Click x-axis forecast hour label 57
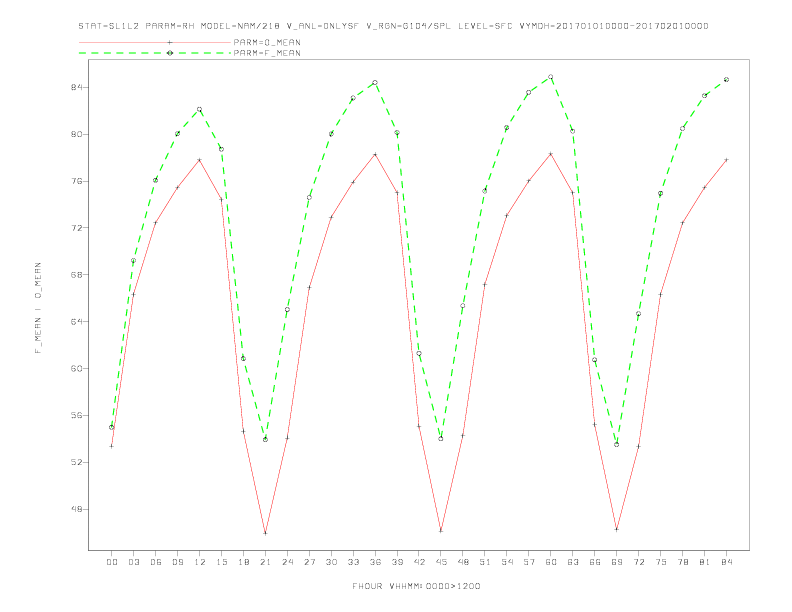This screenshot has height=612, width=792. coord(529,562)
